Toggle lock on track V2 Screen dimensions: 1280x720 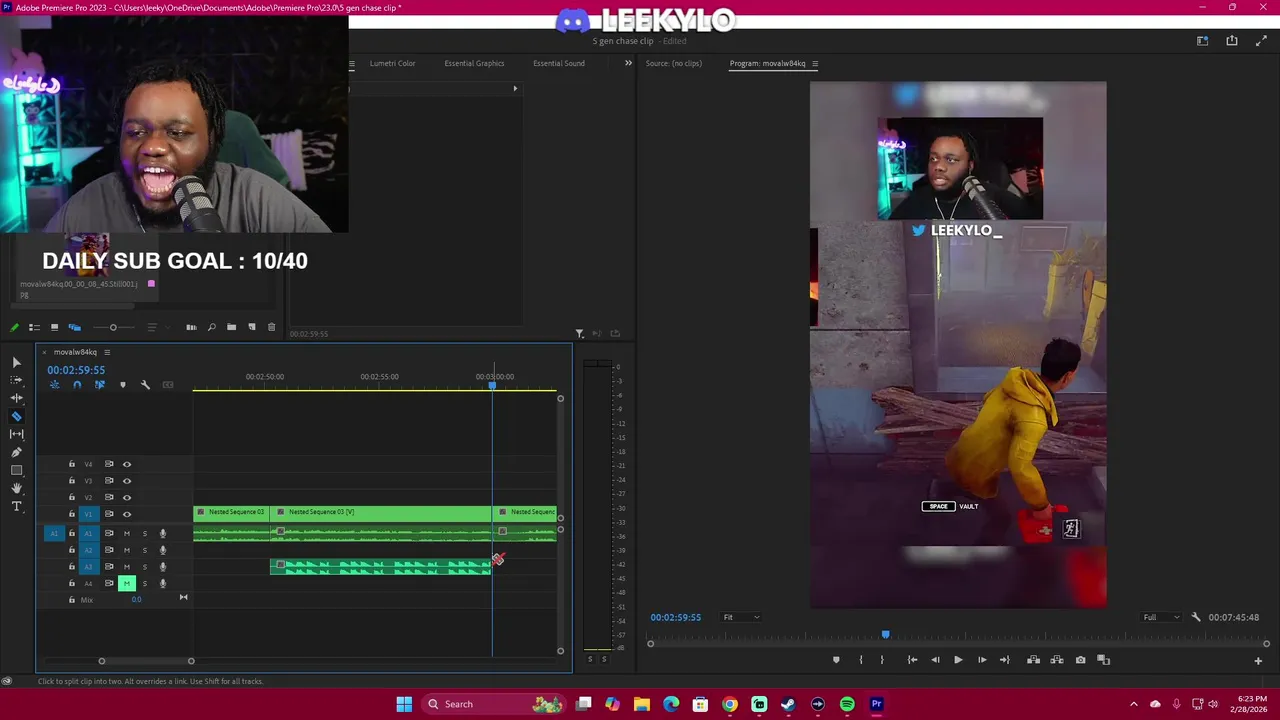(71, 497)
